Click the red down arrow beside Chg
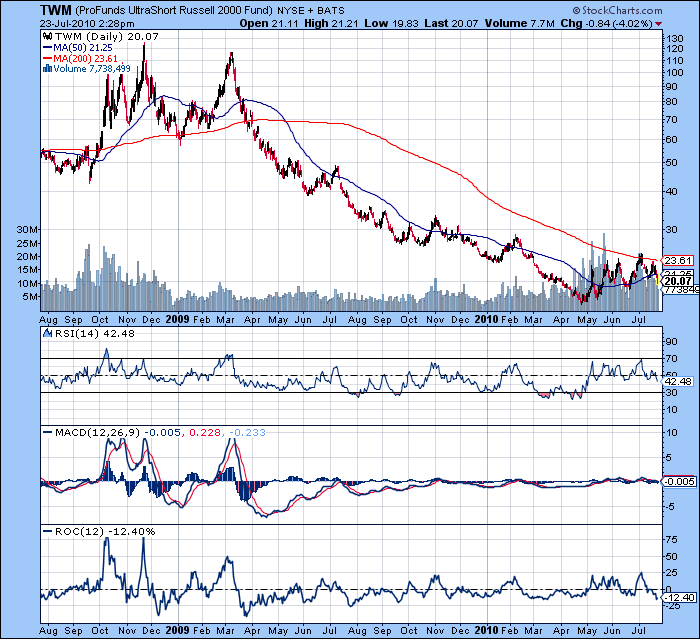 (658, 24)
